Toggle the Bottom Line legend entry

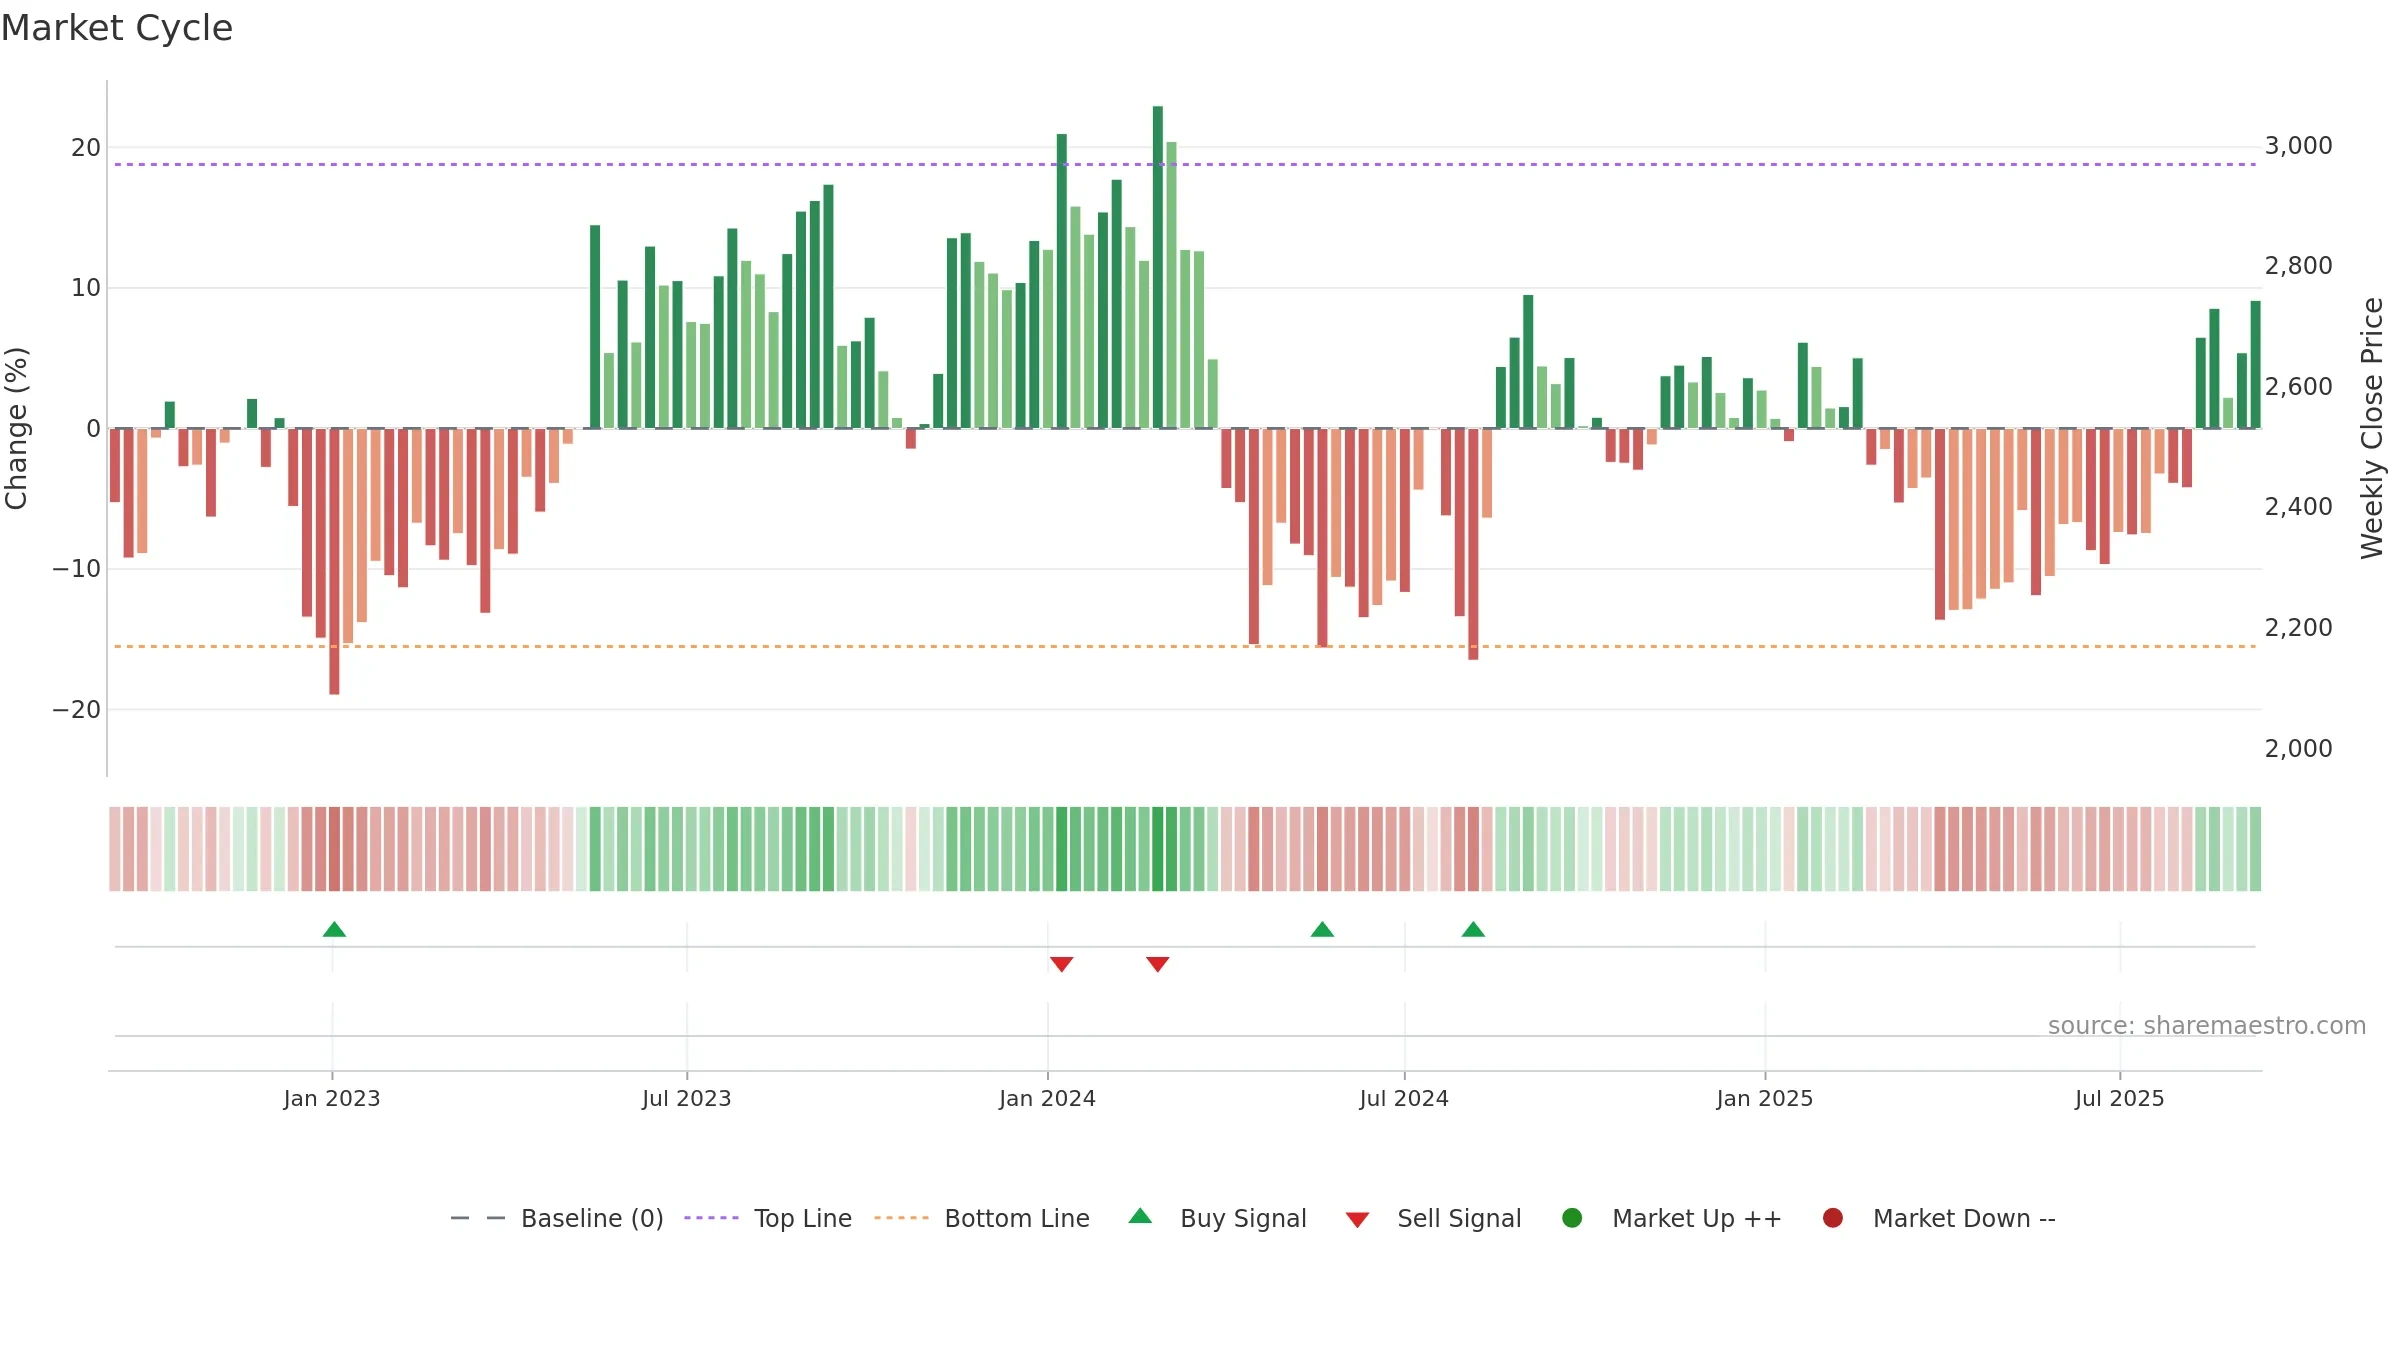tap(982, 1218)
